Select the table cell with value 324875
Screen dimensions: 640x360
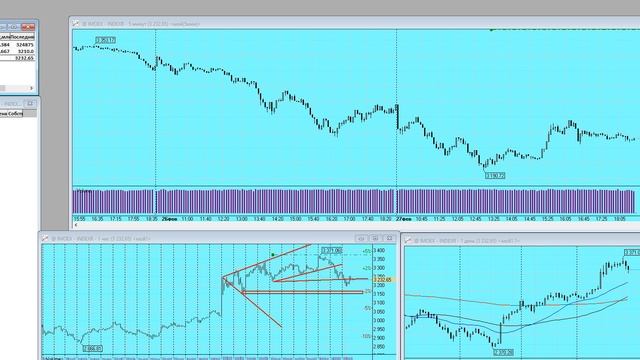click(26, 44)
